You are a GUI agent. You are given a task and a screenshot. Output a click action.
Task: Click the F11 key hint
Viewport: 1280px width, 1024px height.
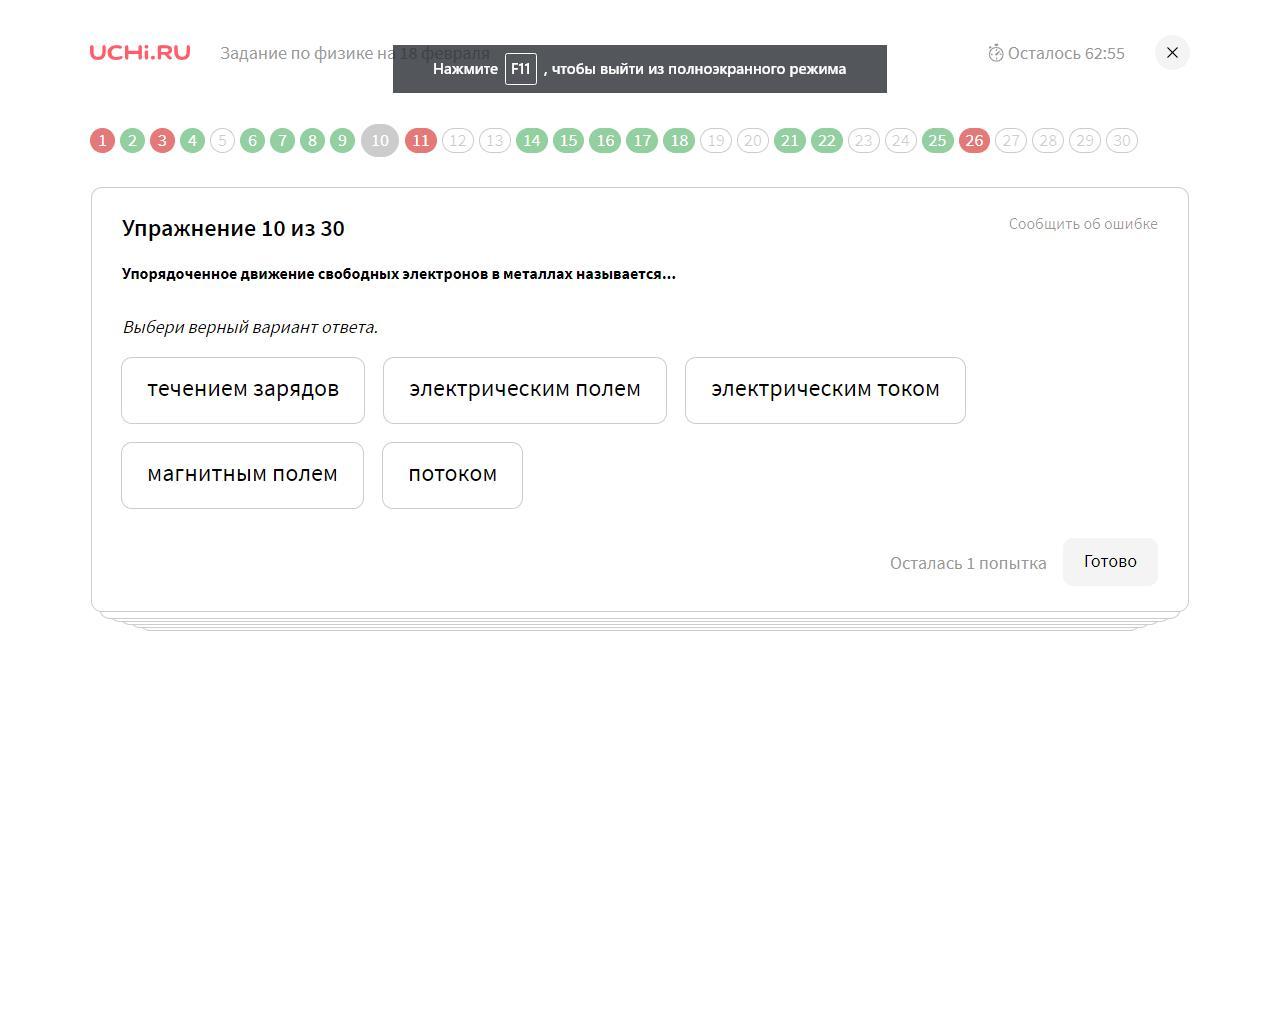point(521,69)
